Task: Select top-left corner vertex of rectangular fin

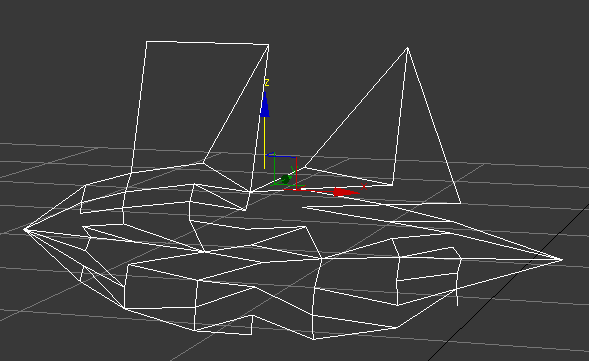Action: (x=146, y=42)
